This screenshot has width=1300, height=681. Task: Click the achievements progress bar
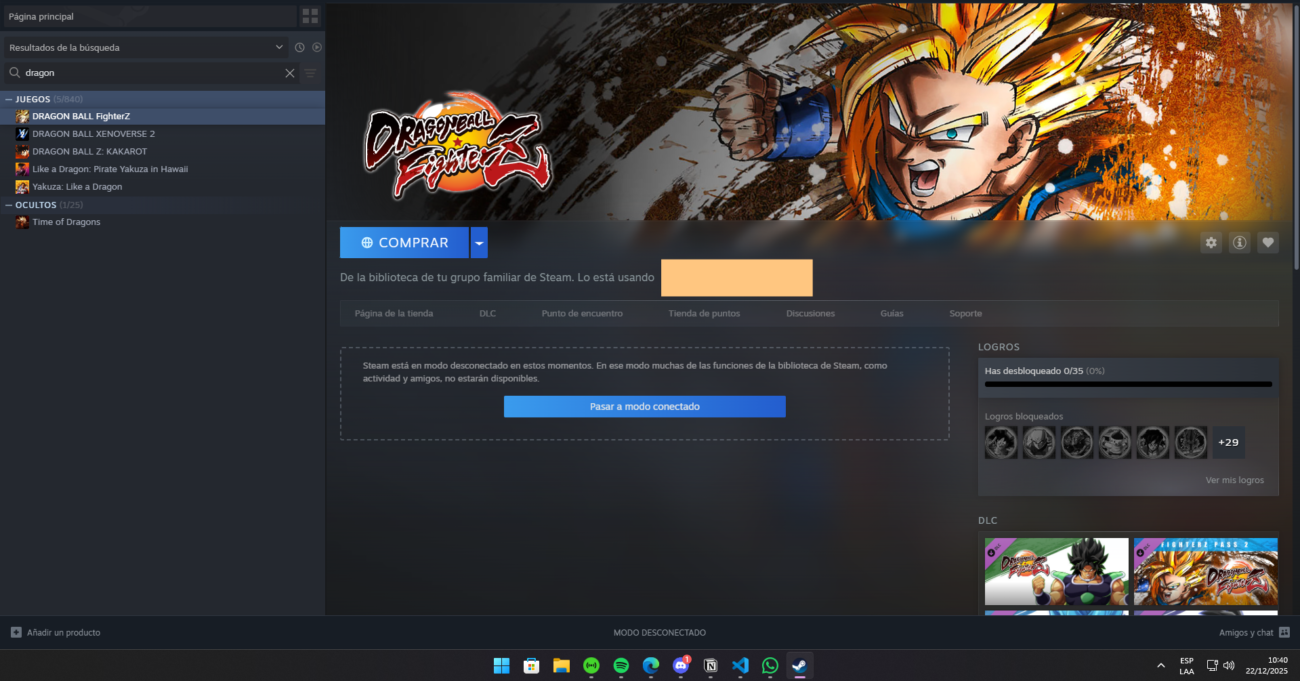[1128, 384]
